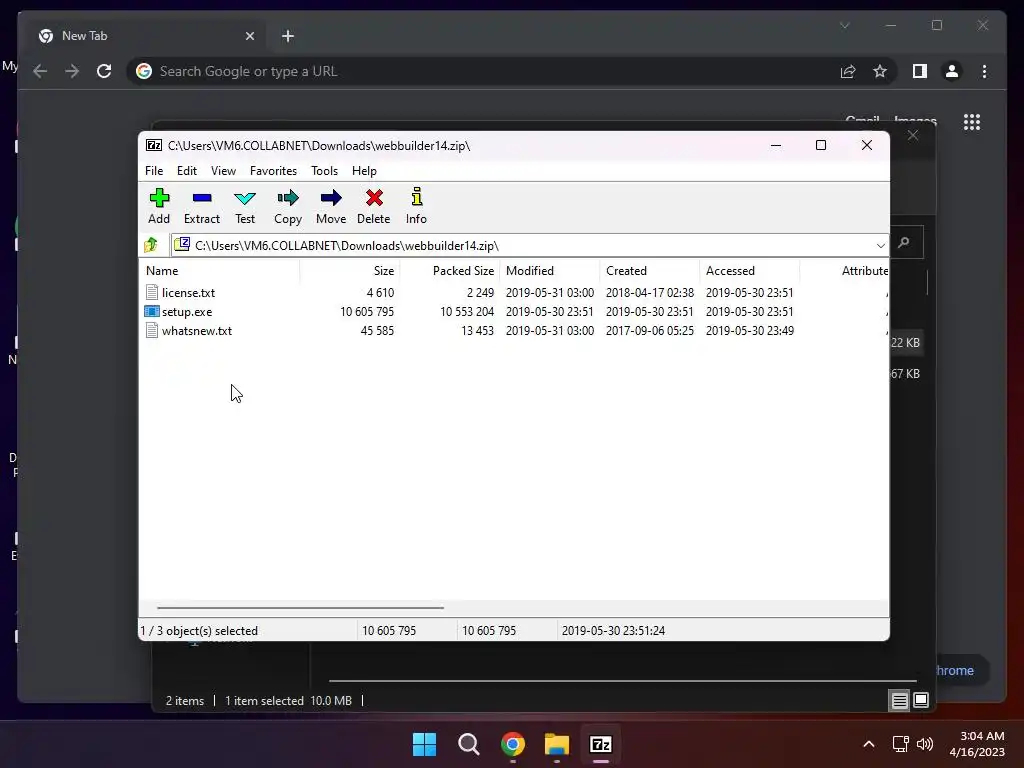The height and width of the screenshot is (768, 1024).
Task: Open the taskbar clock and date
Action: click(x=977, y=744)
